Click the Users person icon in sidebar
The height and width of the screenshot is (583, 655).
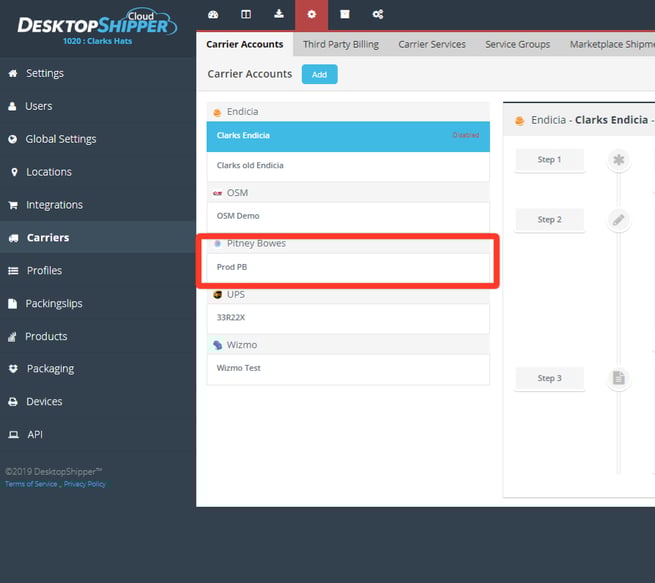coord(13,106)
